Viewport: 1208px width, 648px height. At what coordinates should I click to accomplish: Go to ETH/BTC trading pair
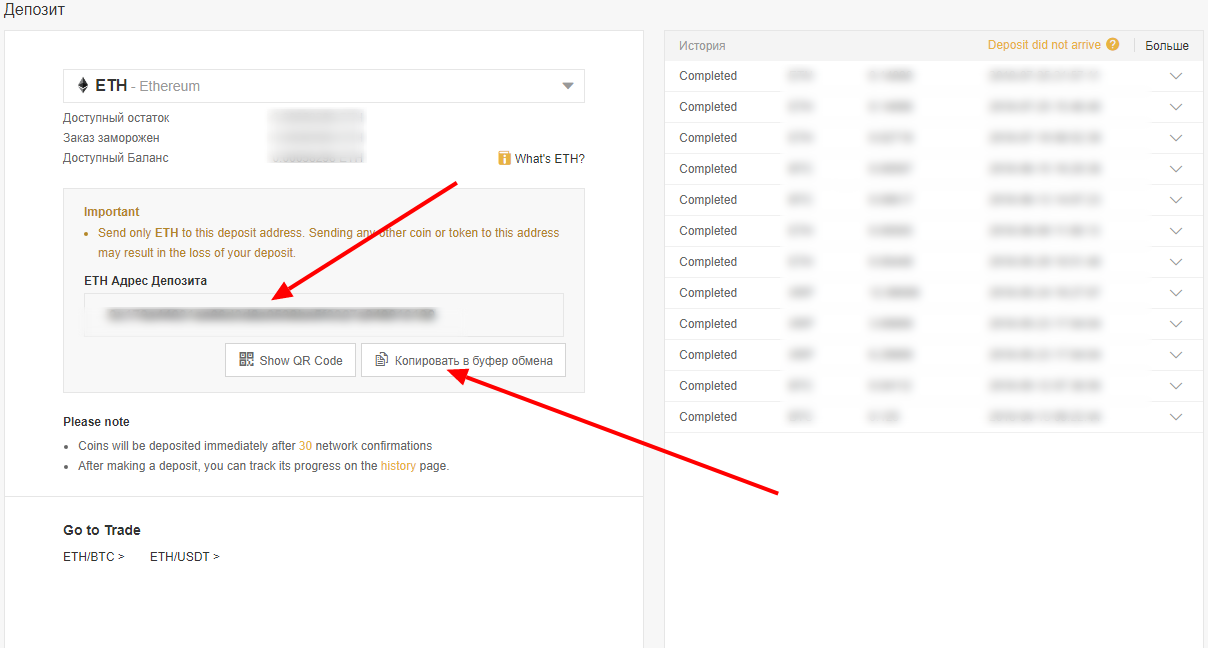coord(93,557)
